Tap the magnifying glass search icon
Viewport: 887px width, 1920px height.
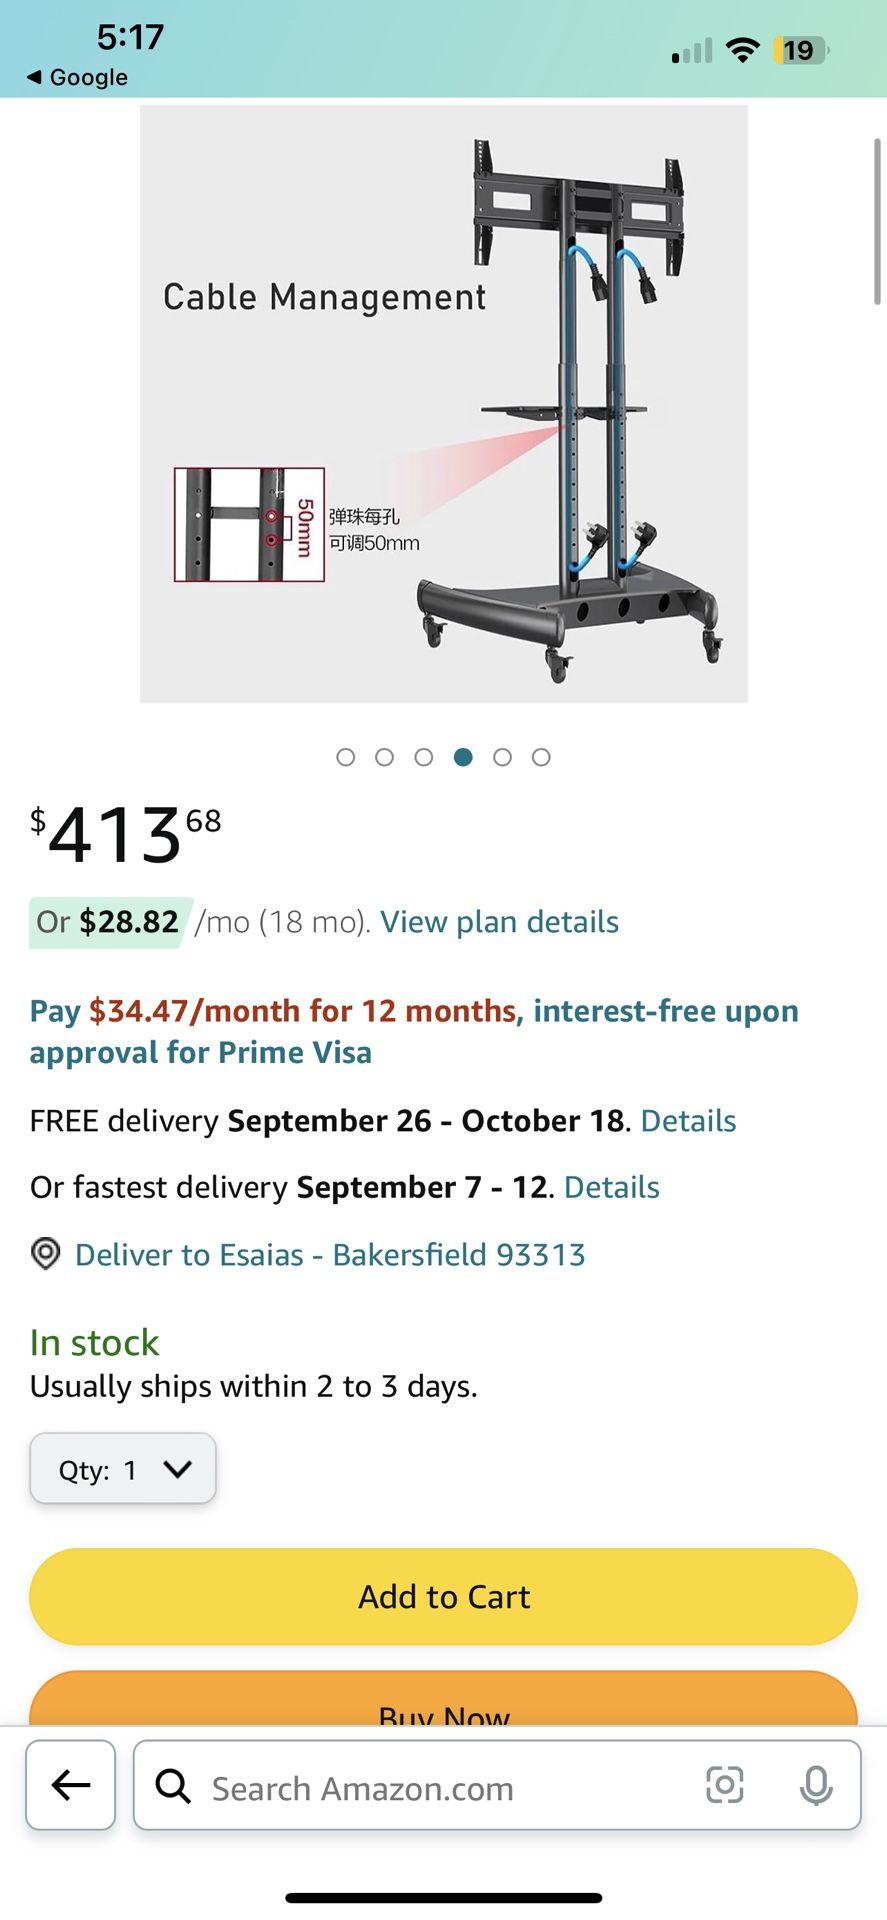pyautogui.click(x=173, y=1785)
